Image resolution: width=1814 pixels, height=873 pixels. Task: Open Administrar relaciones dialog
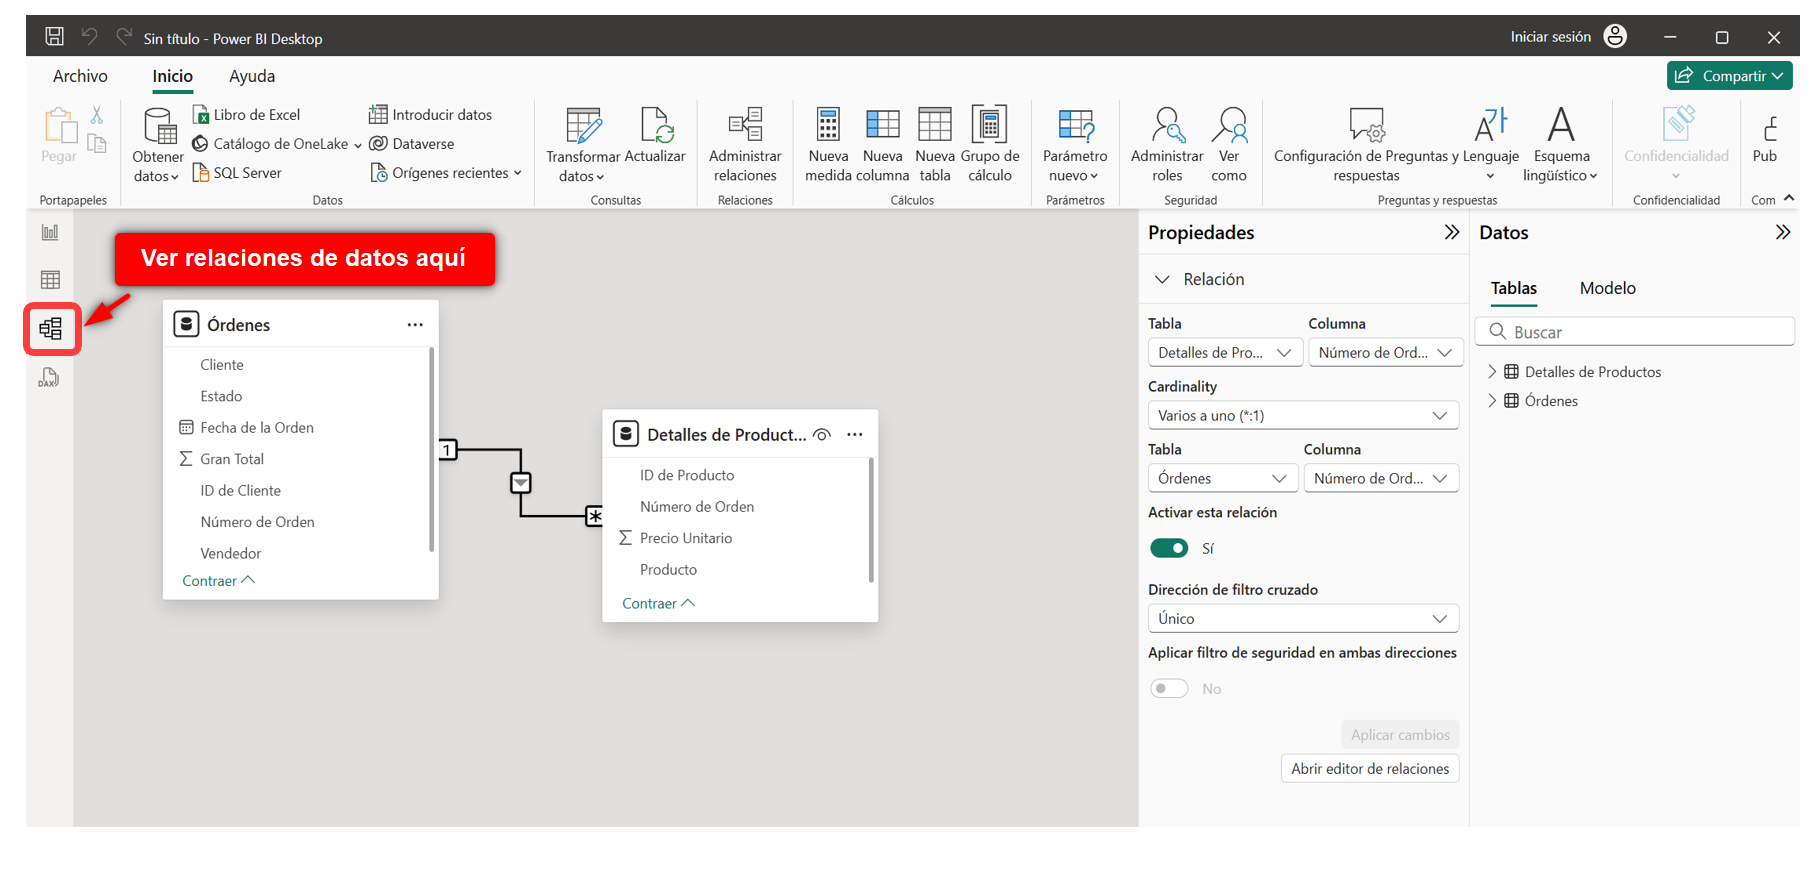[x=745, y=145]
